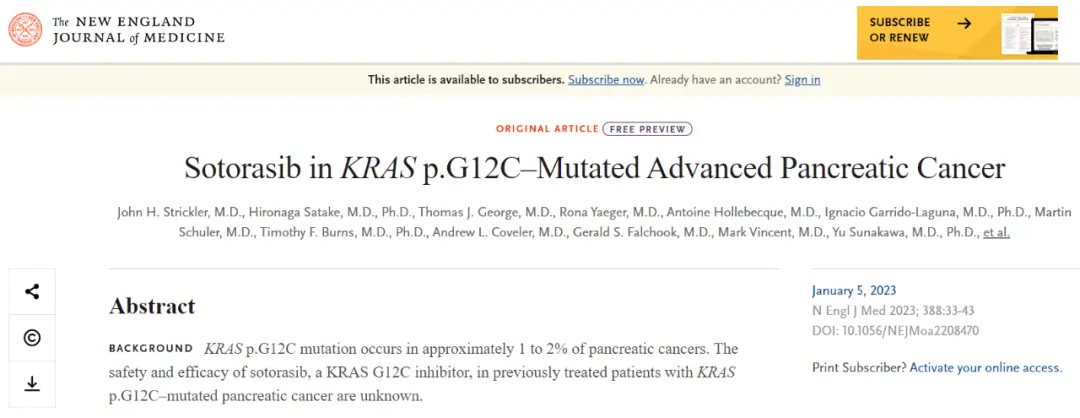Image resolution: width=1080 pixels, height=418 pixels.
Task: Click the article title heading
Action: 594,168
